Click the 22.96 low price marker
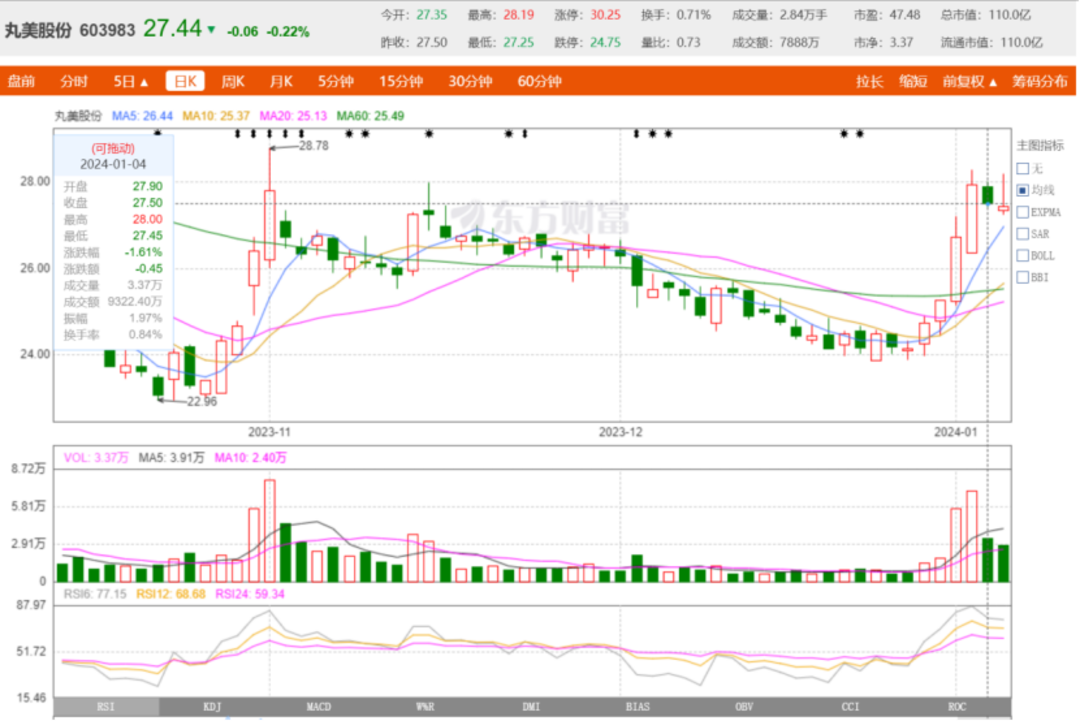The width and height of the screenshot is (1080, 721). pos(202,401)
